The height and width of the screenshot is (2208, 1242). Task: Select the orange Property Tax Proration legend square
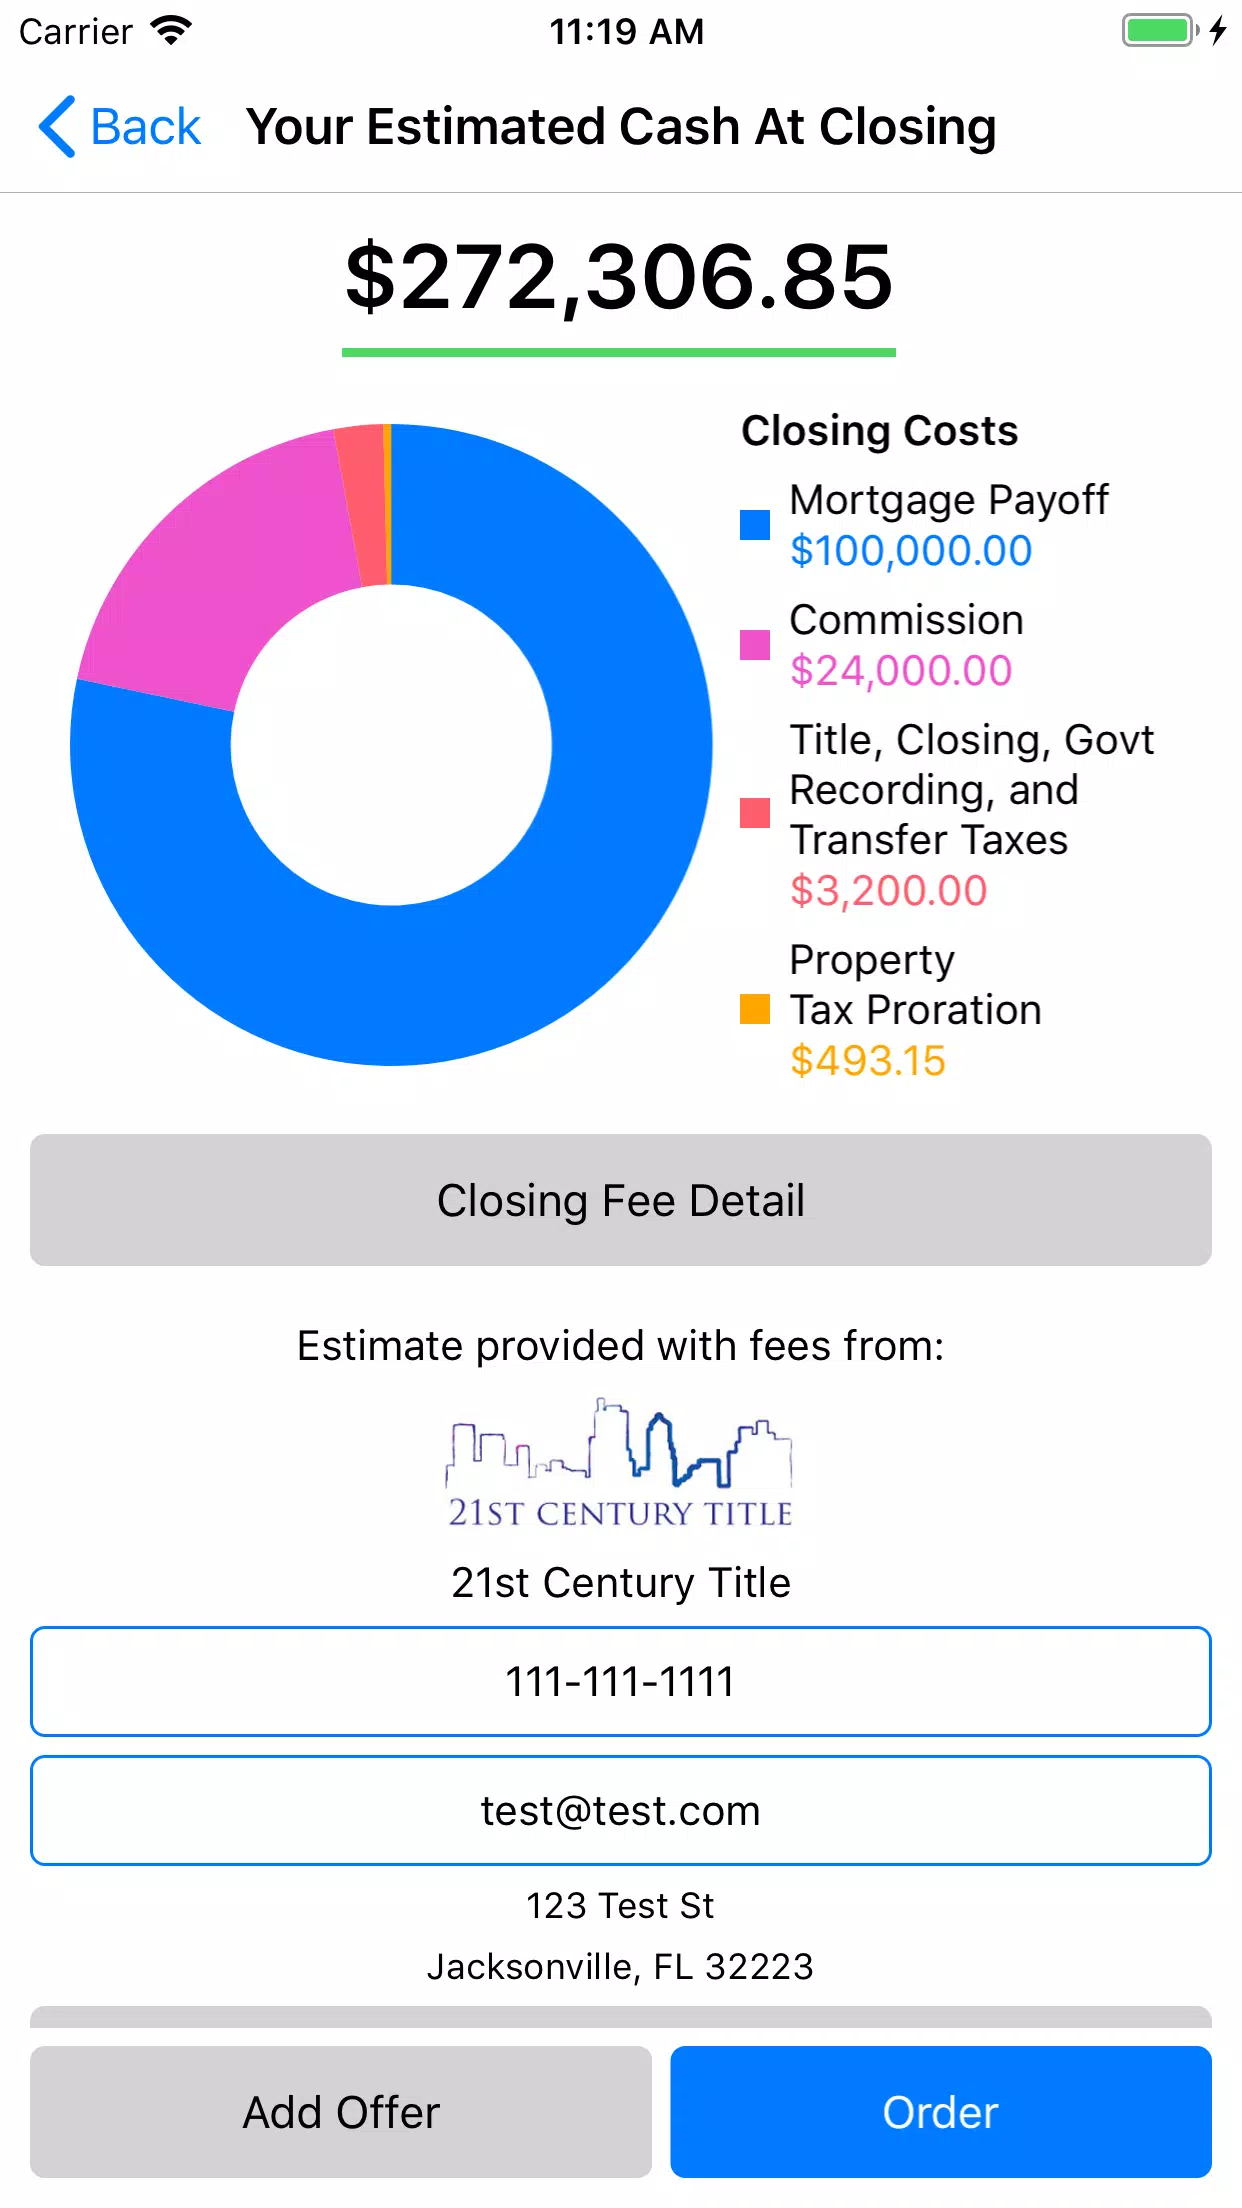click(x=755, y=1009)
